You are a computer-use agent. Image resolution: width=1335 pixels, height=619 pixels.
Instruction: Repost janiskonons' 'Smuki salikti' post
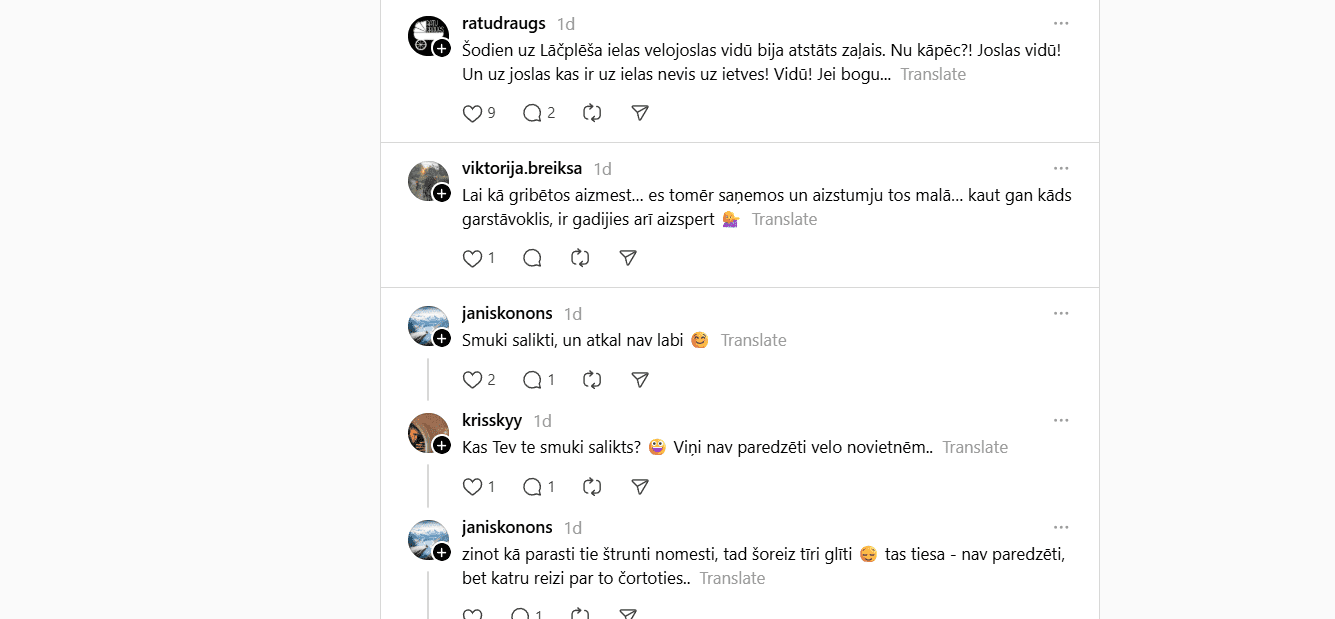pos(592,380)
